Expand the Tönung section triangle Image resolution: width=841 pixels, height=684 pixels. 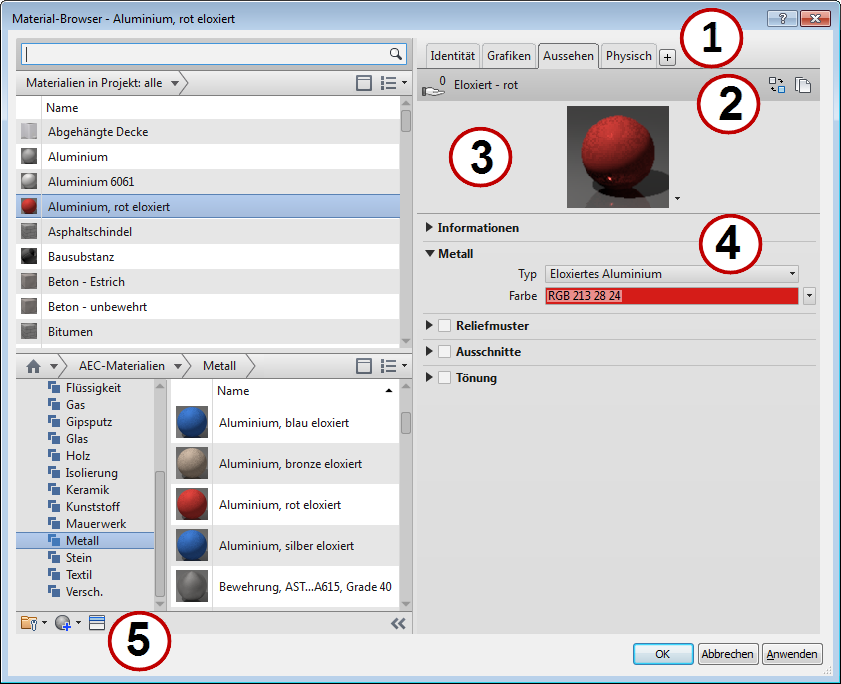point(429,377)
